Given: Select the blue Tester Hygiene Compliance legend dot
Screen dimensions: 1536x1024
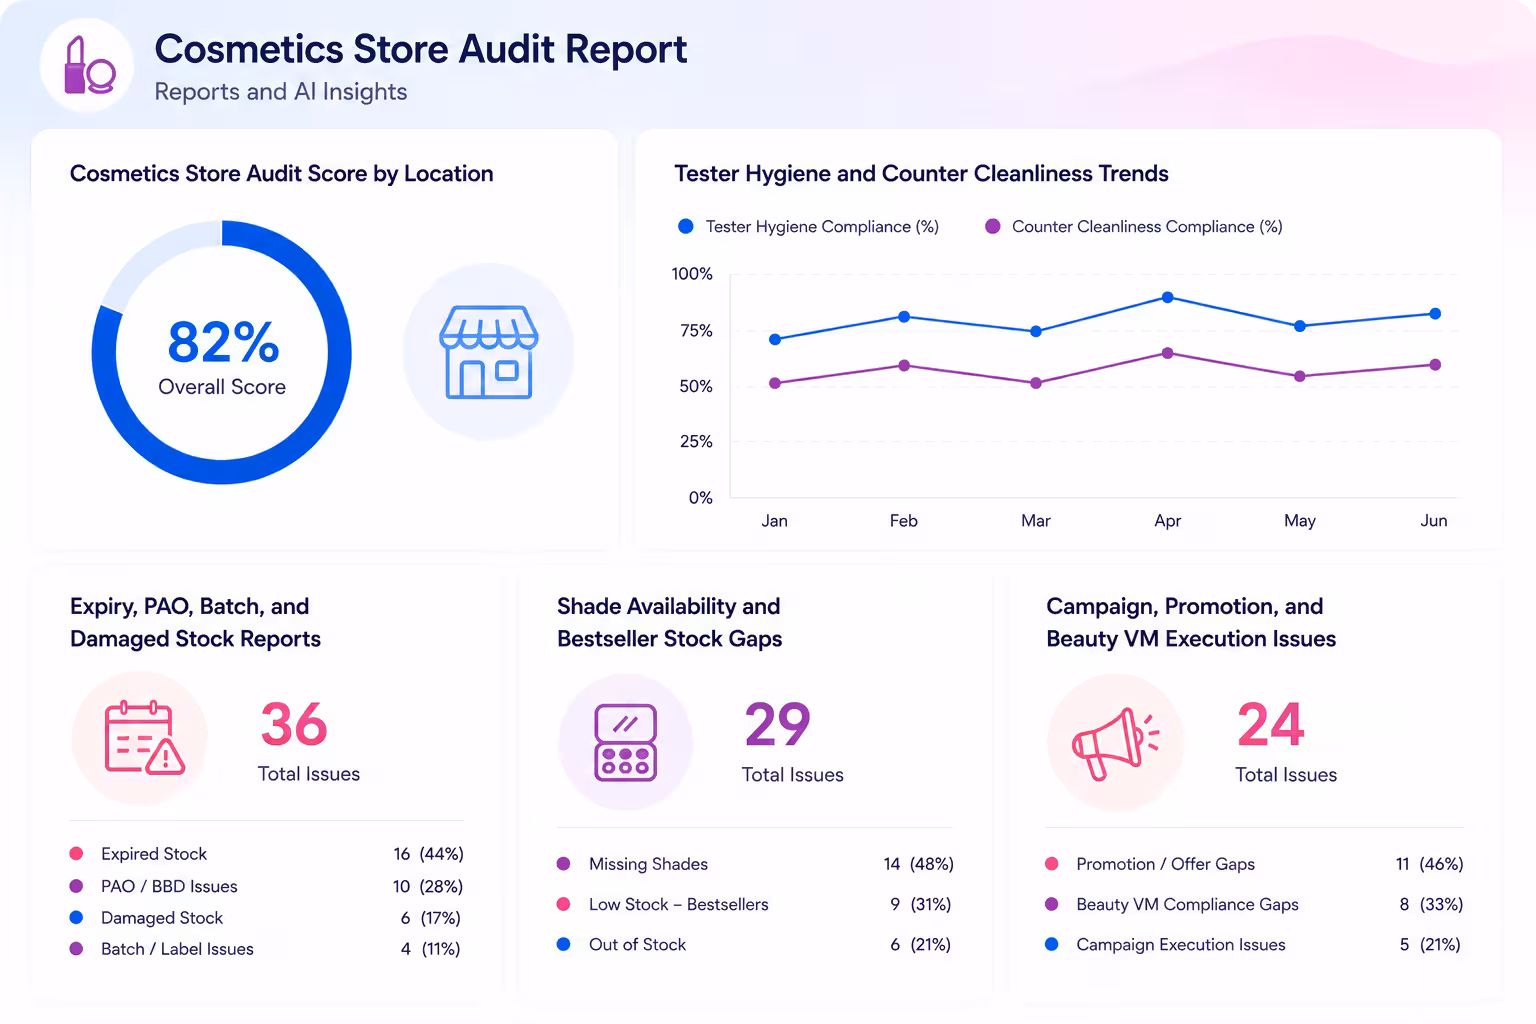Looking at the screenshot, I should pyautogui.click(x=686, y=227).
